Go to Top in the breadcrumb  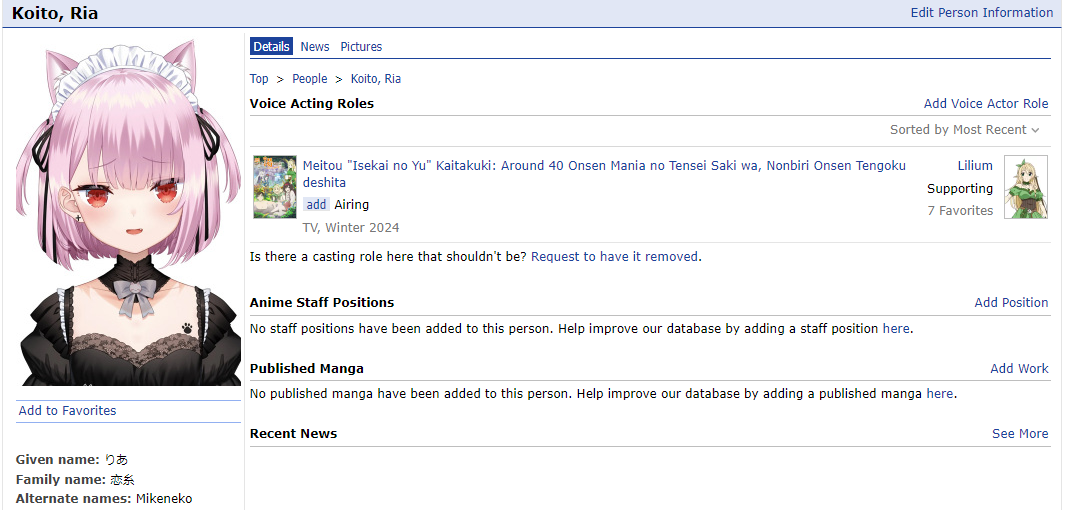click(x=259, y=79)
